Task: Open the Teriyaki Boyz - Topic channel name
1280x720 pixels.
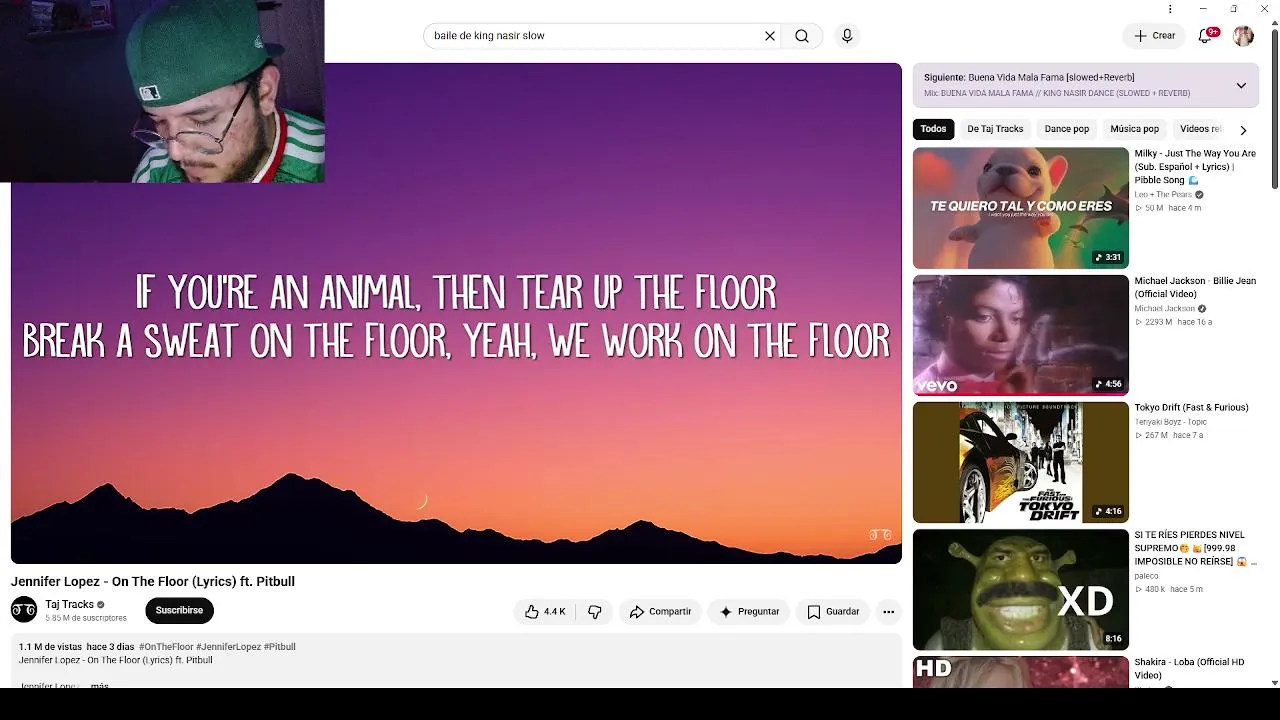Action: (x=1170, y=422)
